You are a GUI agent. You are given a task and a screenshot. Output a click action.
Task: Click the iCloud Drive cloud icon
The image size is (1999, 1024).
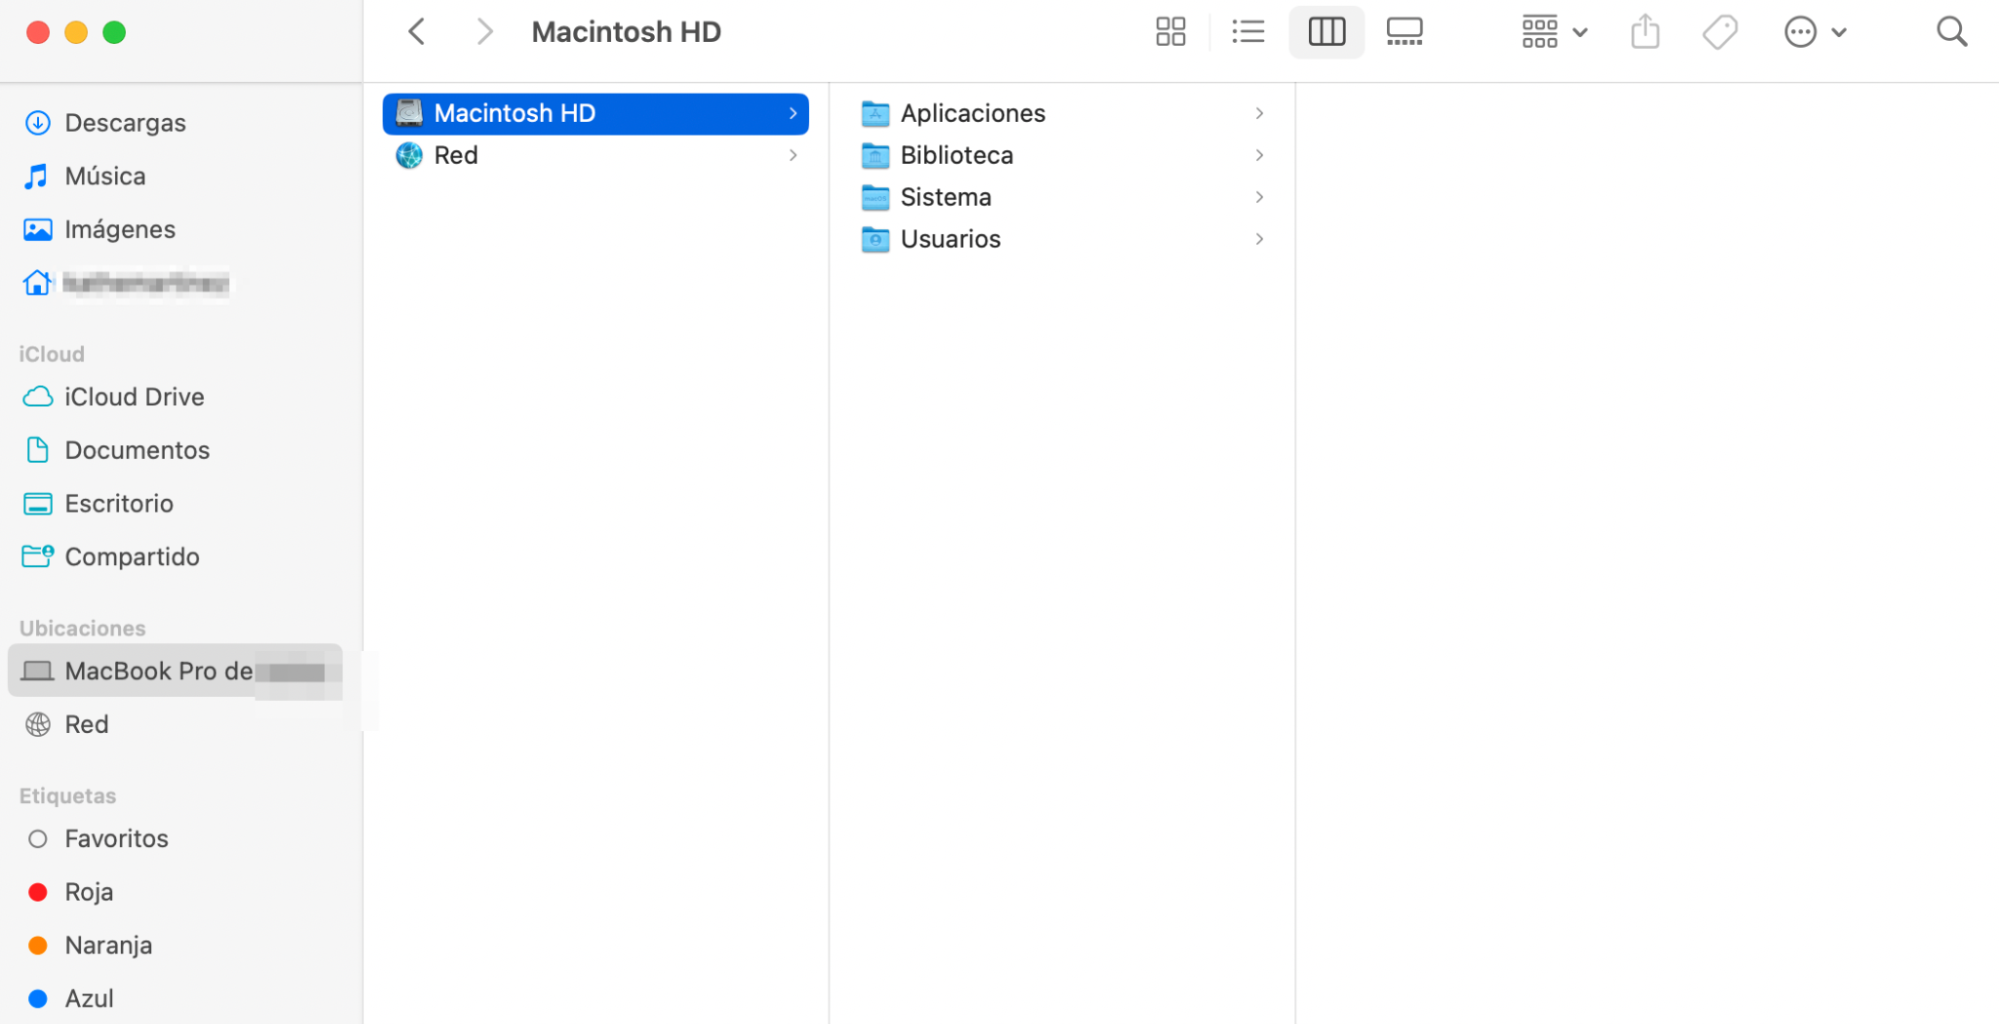point(38,397)
